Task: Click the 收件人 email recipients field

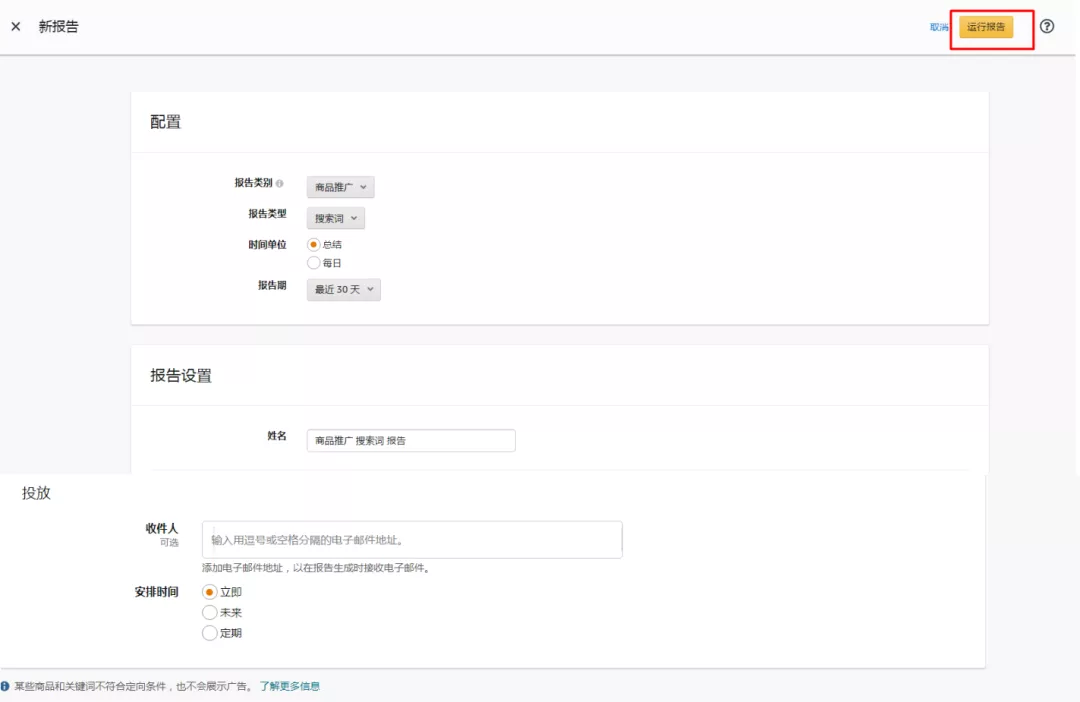Action: click(x=412, y=538)
